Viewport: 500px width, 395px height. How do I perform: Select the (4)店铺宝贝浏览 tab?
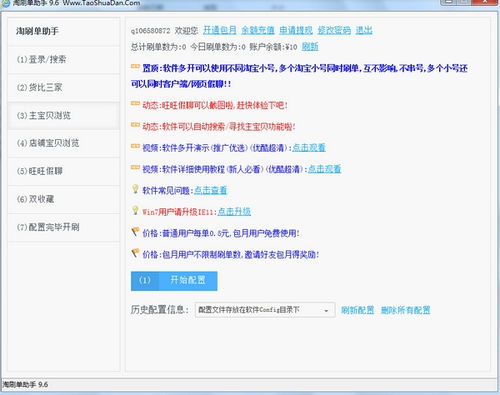pyautogui.click(x=64, y=143)
